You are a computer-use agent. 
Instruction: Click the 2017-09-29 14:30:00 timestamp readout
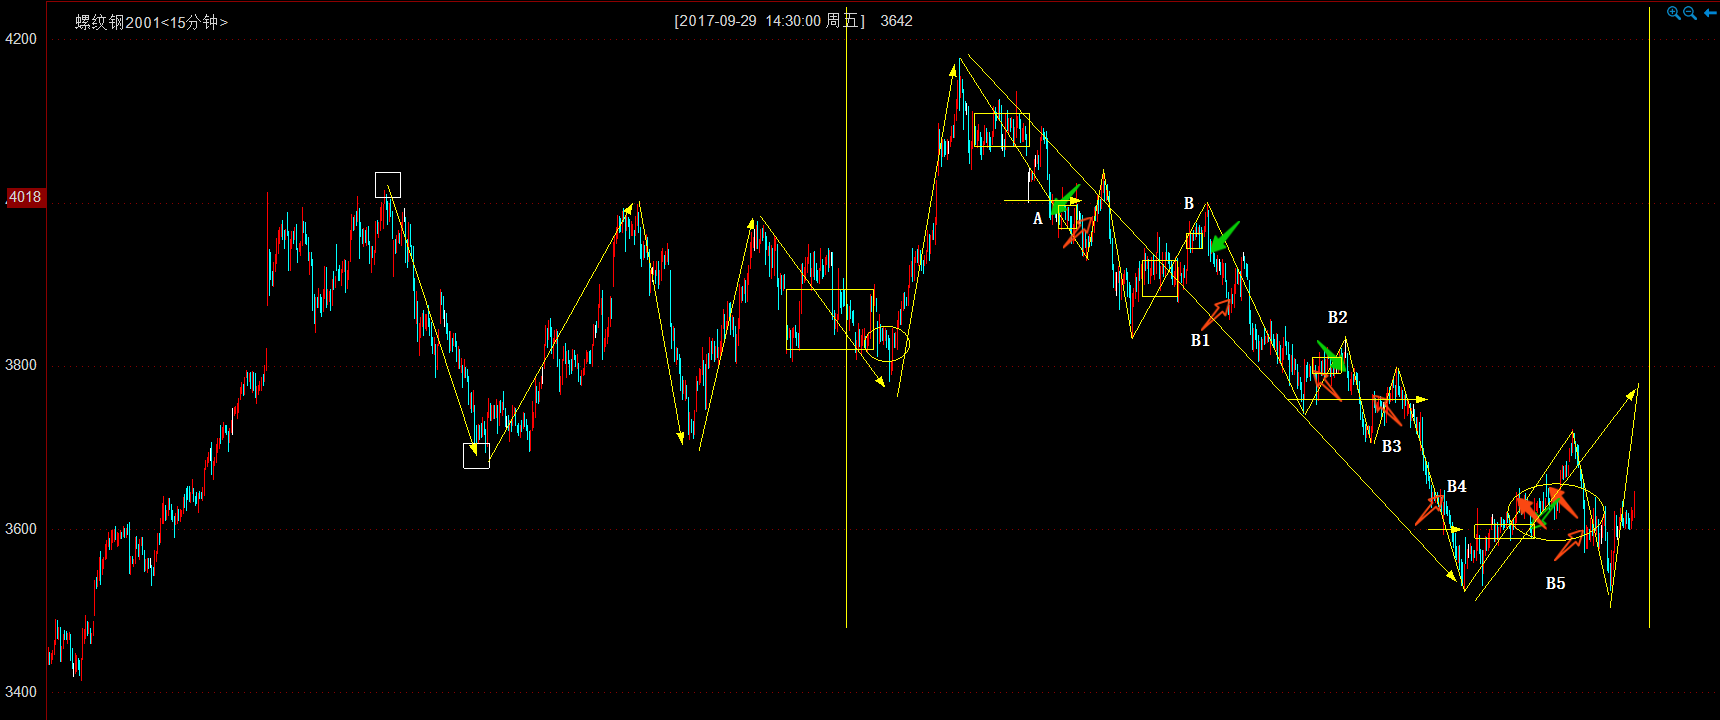pos(769,21)
